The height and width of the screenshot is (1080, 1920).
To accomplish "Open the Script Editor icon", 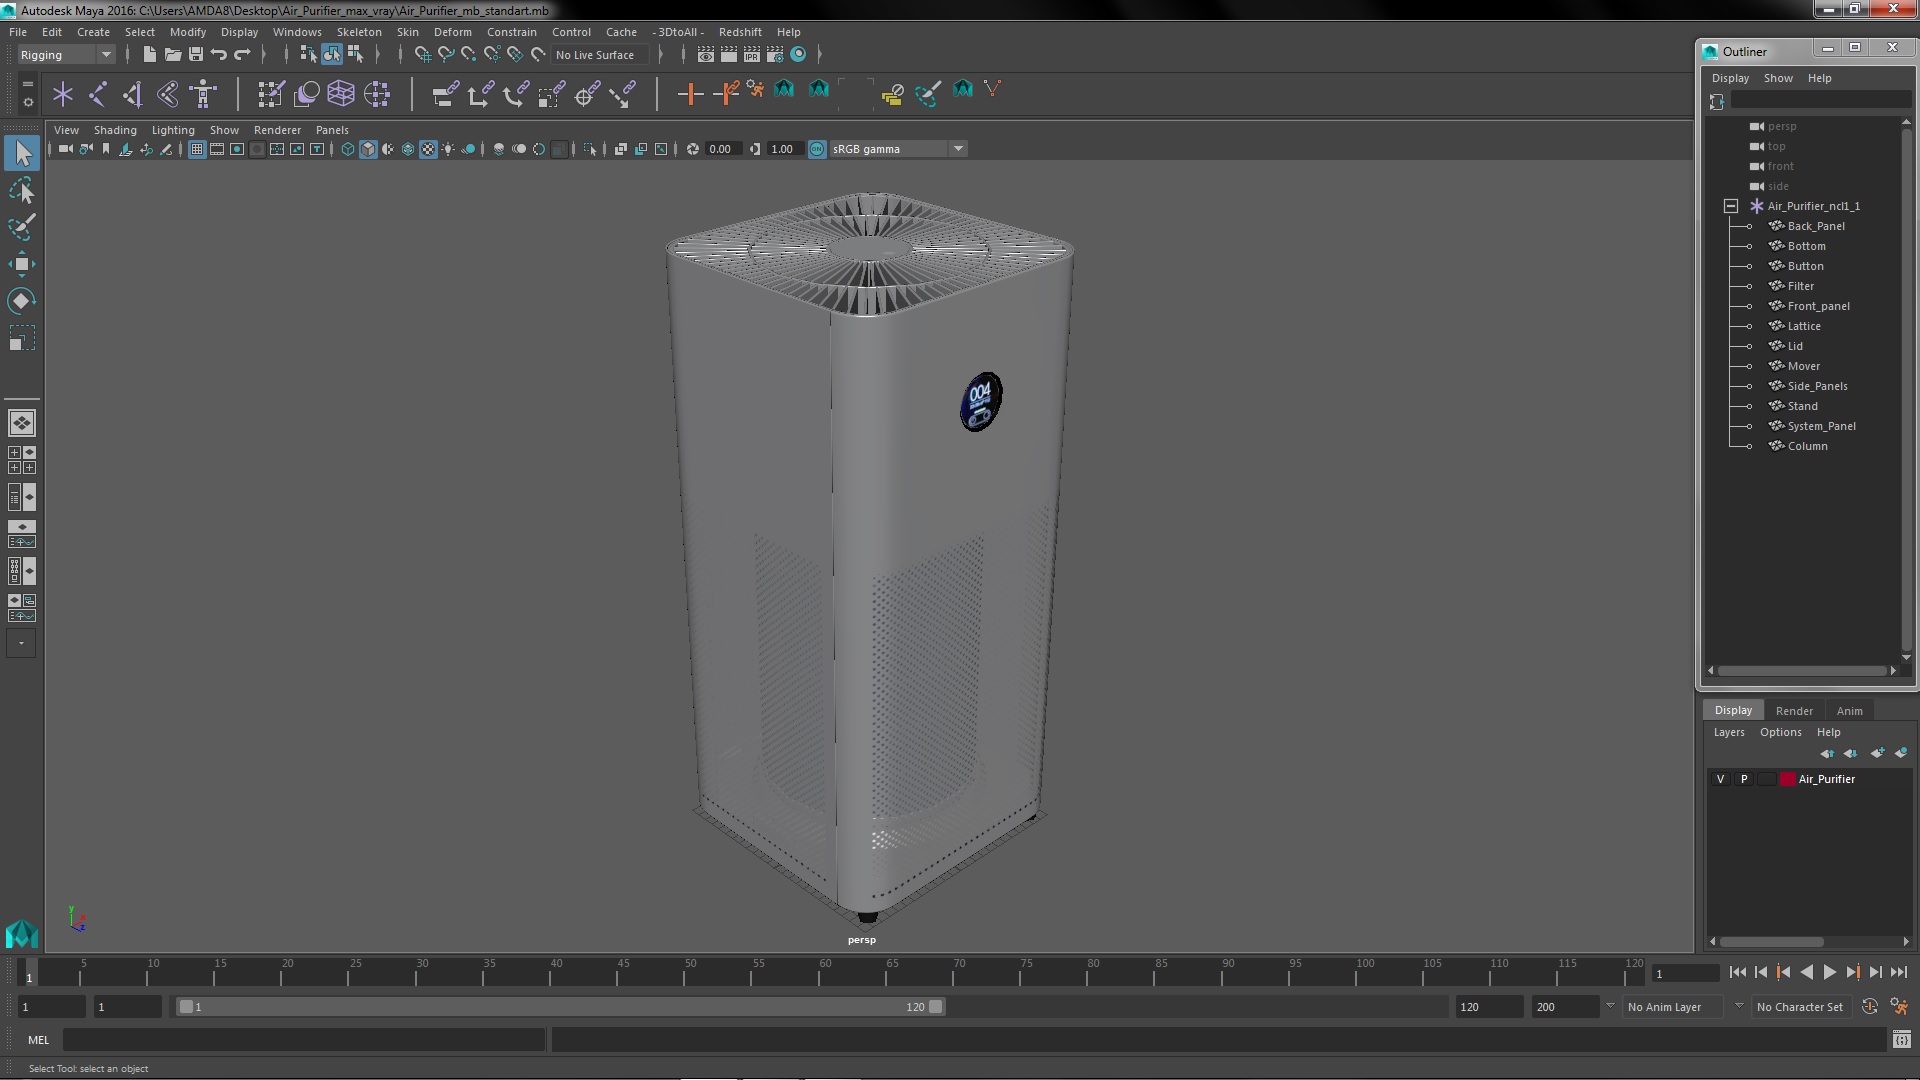I will pos(1901,1040).
